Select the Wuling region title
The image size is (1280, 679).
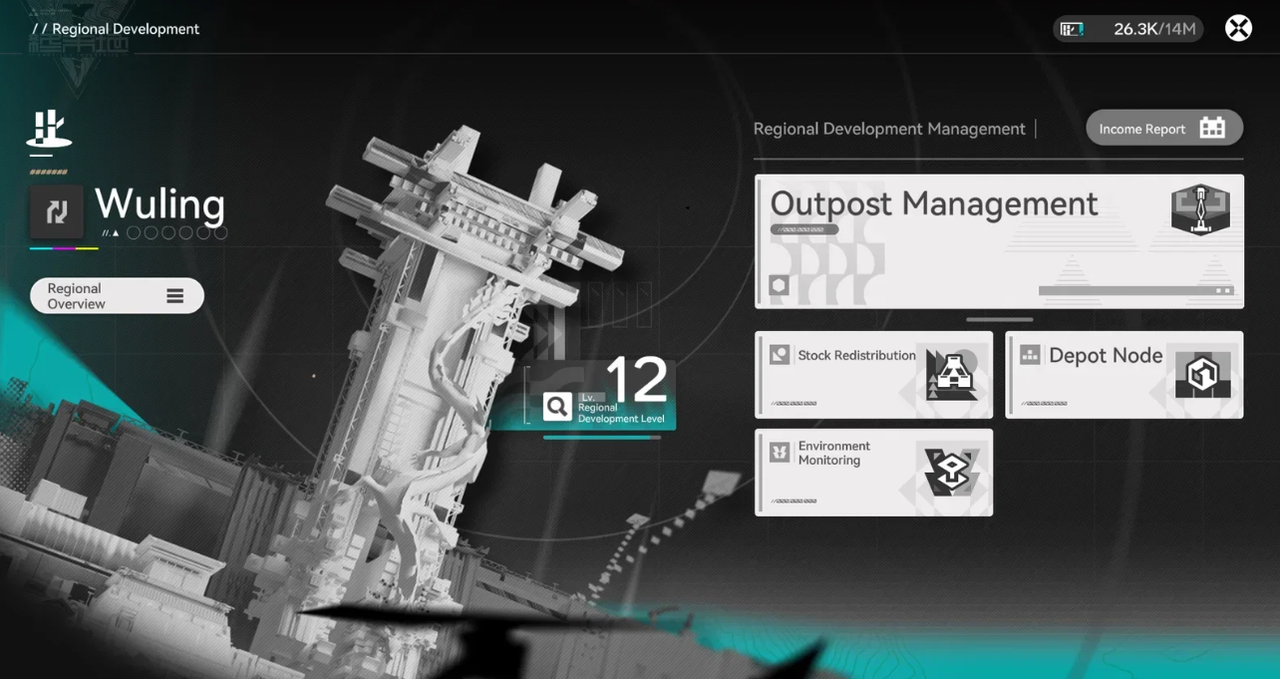point(160,204)
